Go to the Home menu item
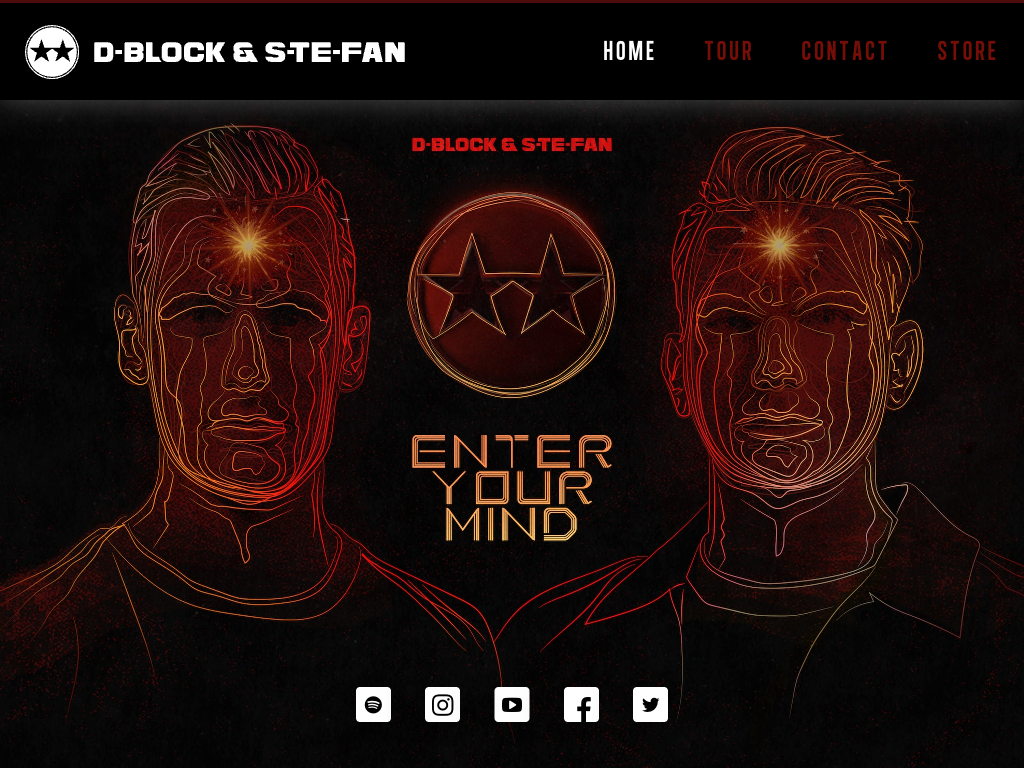Viewport: 1024px width, 768px height. [x=629, y=51]
